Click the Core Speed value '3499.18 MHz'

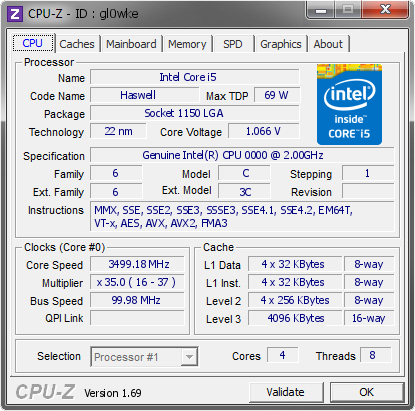coord(137,264)
